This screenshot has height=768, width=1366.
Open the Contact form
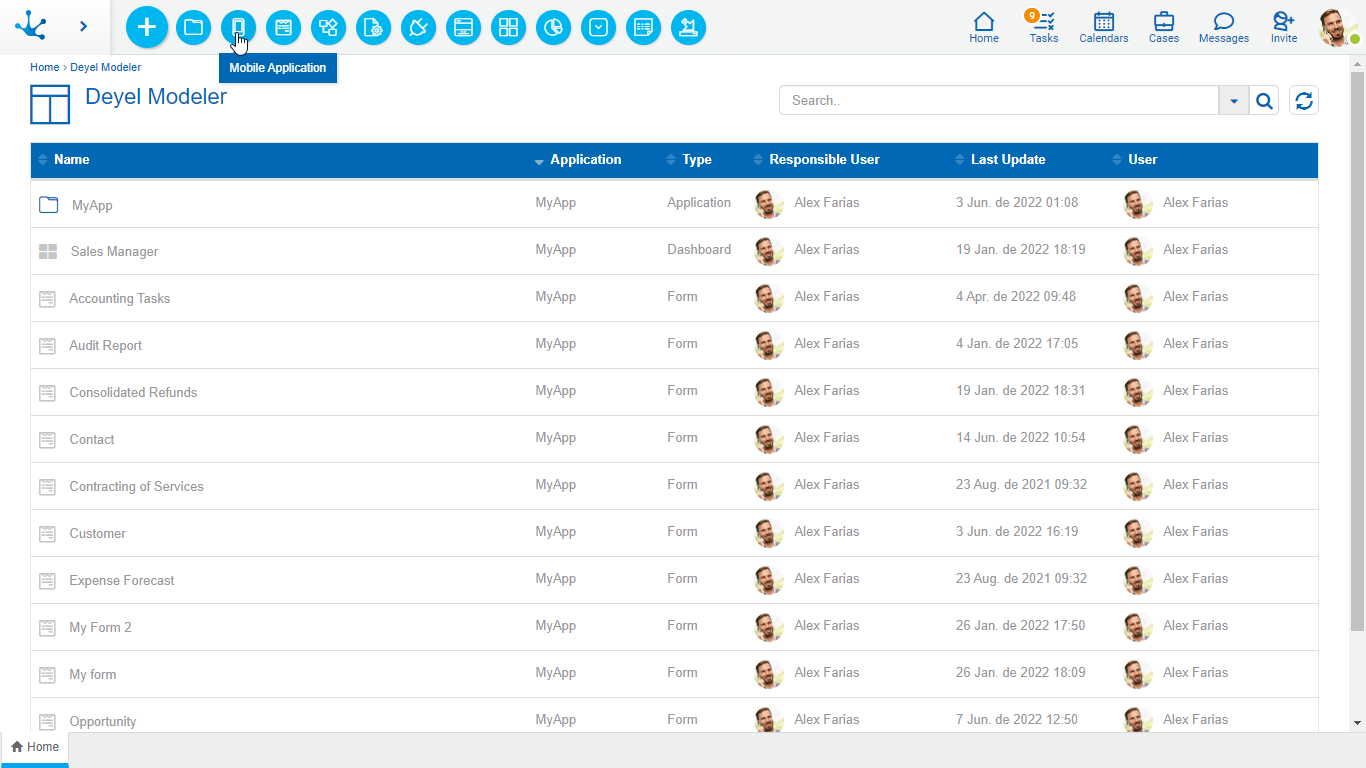point(91,440)
